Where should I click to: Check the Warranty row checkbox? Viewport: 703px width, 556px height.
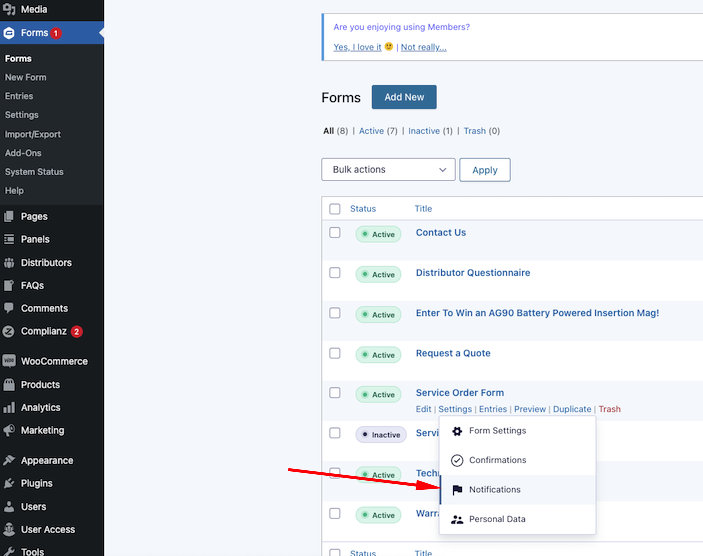point(335,513)
